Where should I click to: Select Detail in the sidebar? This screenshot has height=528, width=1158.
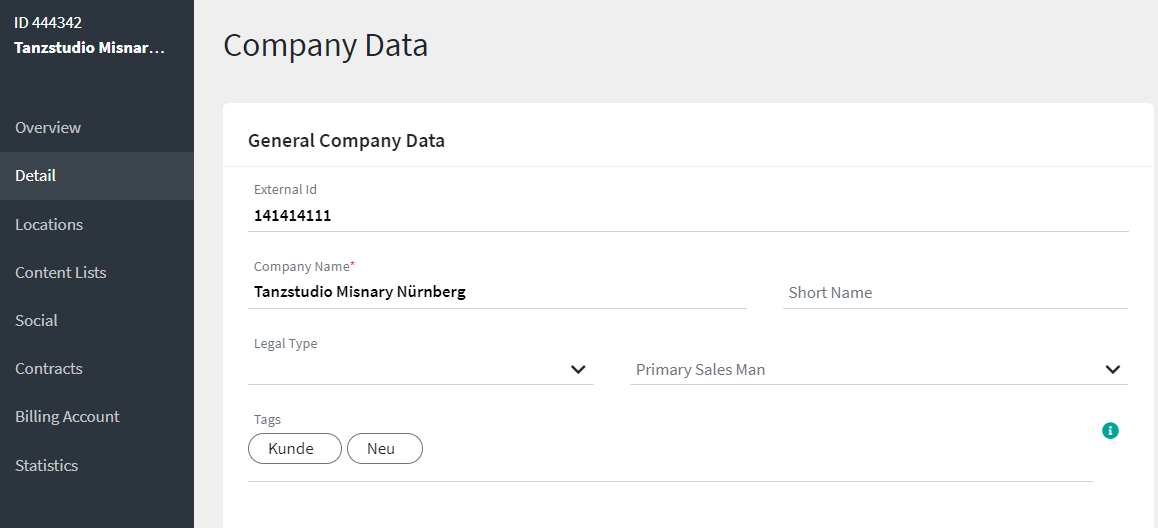coord(36,176)
